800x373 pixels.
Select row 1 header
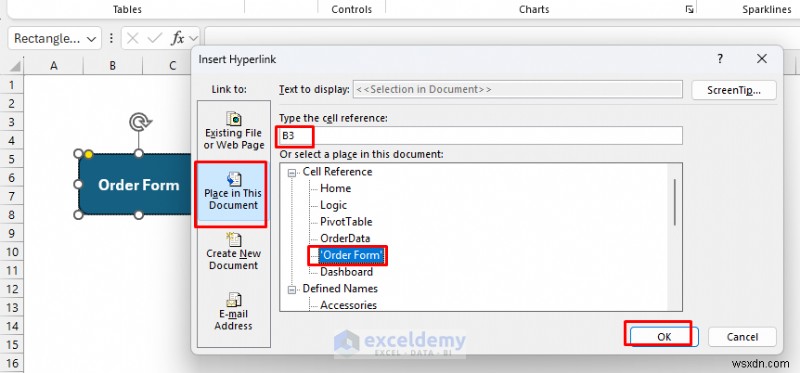click(11, 85)
